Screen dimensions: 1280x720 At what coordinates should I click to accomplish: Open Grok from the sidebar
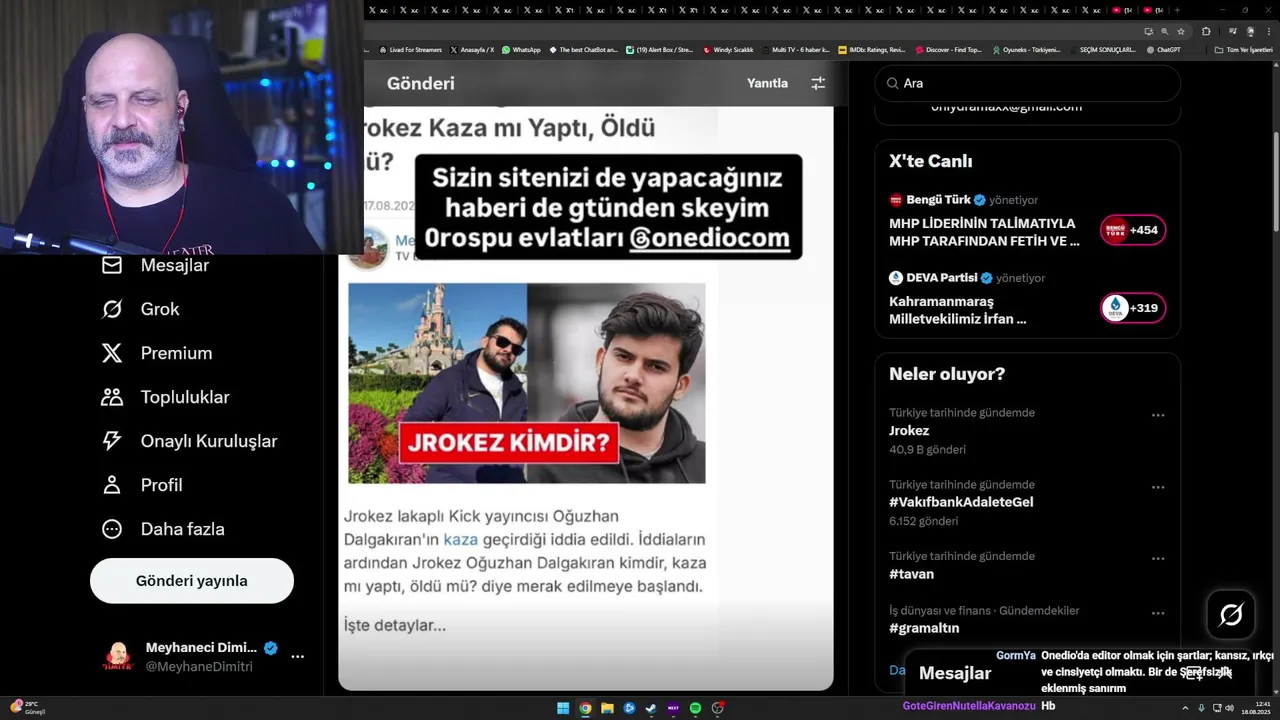click(x=140, y=309)
